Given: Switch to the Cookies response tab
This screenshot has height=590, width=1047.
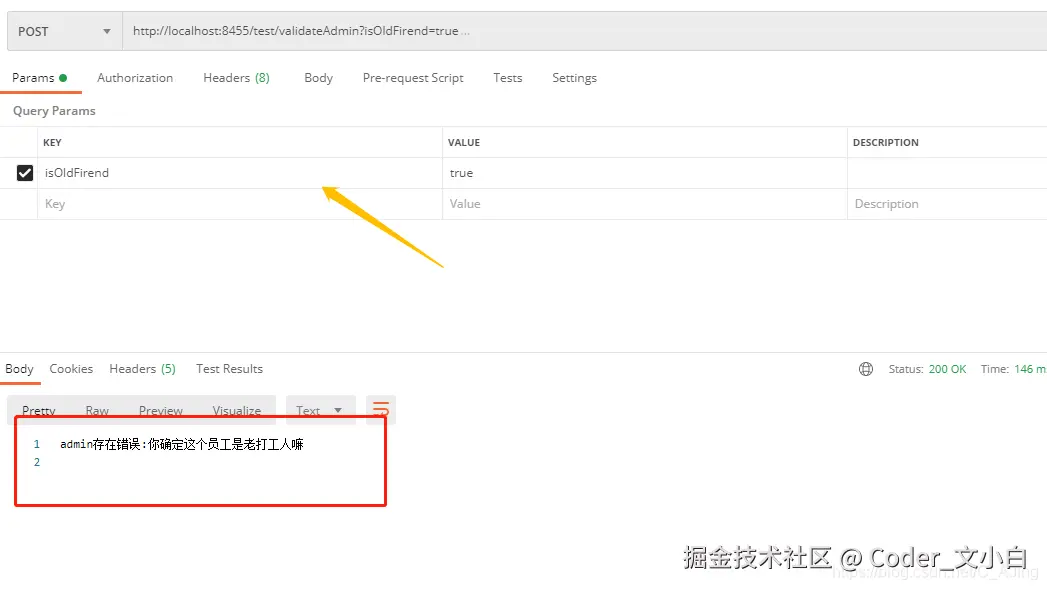Looking at the screenshot, I should (x=71, y=368).
